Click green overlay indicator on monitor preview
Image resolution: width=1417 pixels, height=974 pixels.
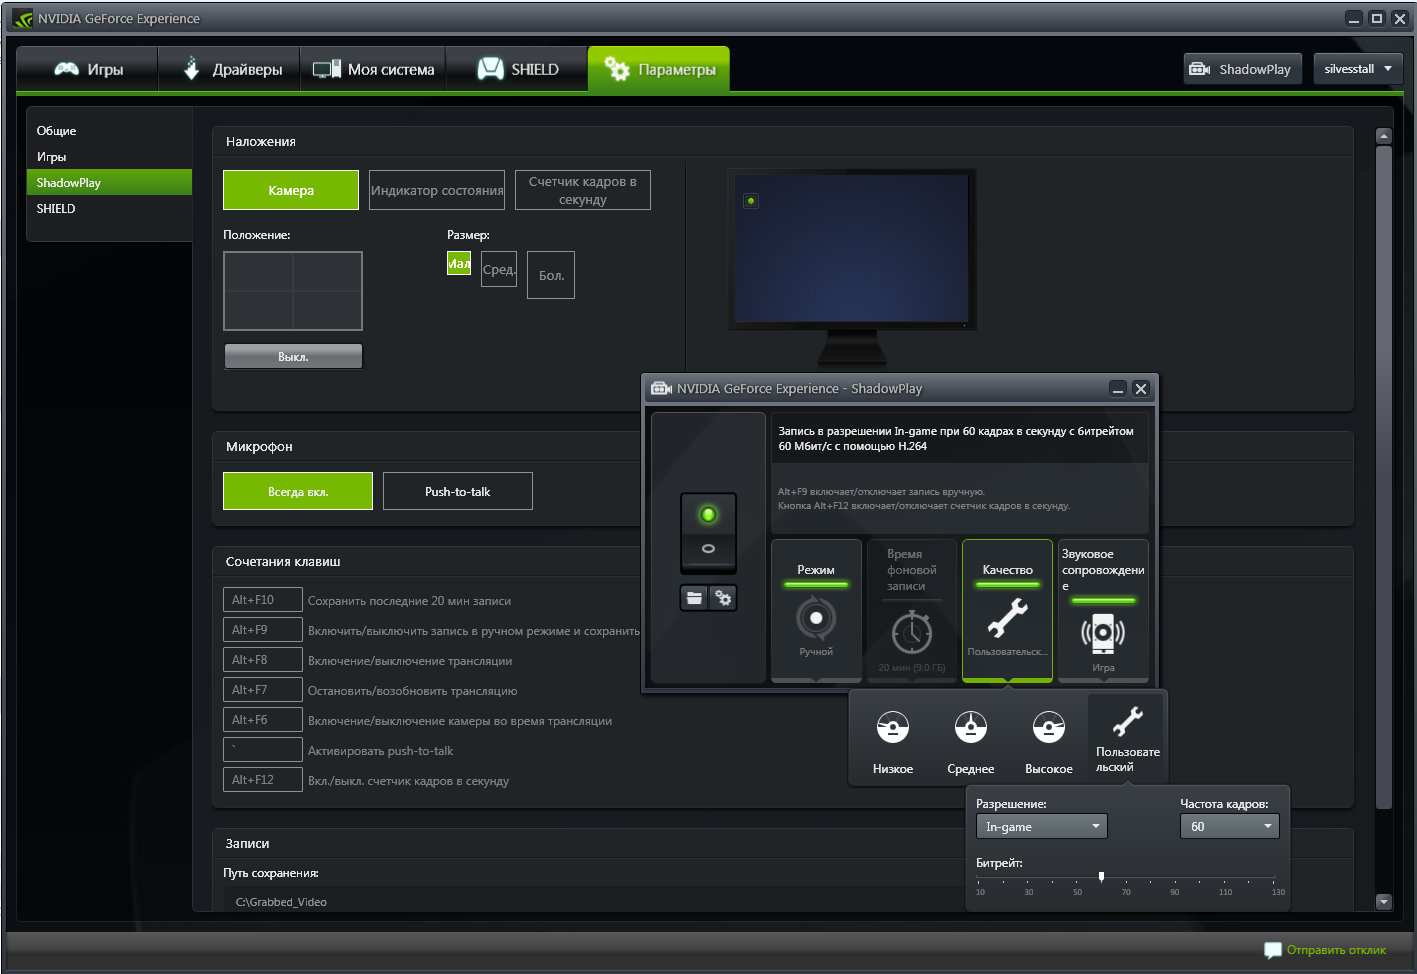[751, 201]
